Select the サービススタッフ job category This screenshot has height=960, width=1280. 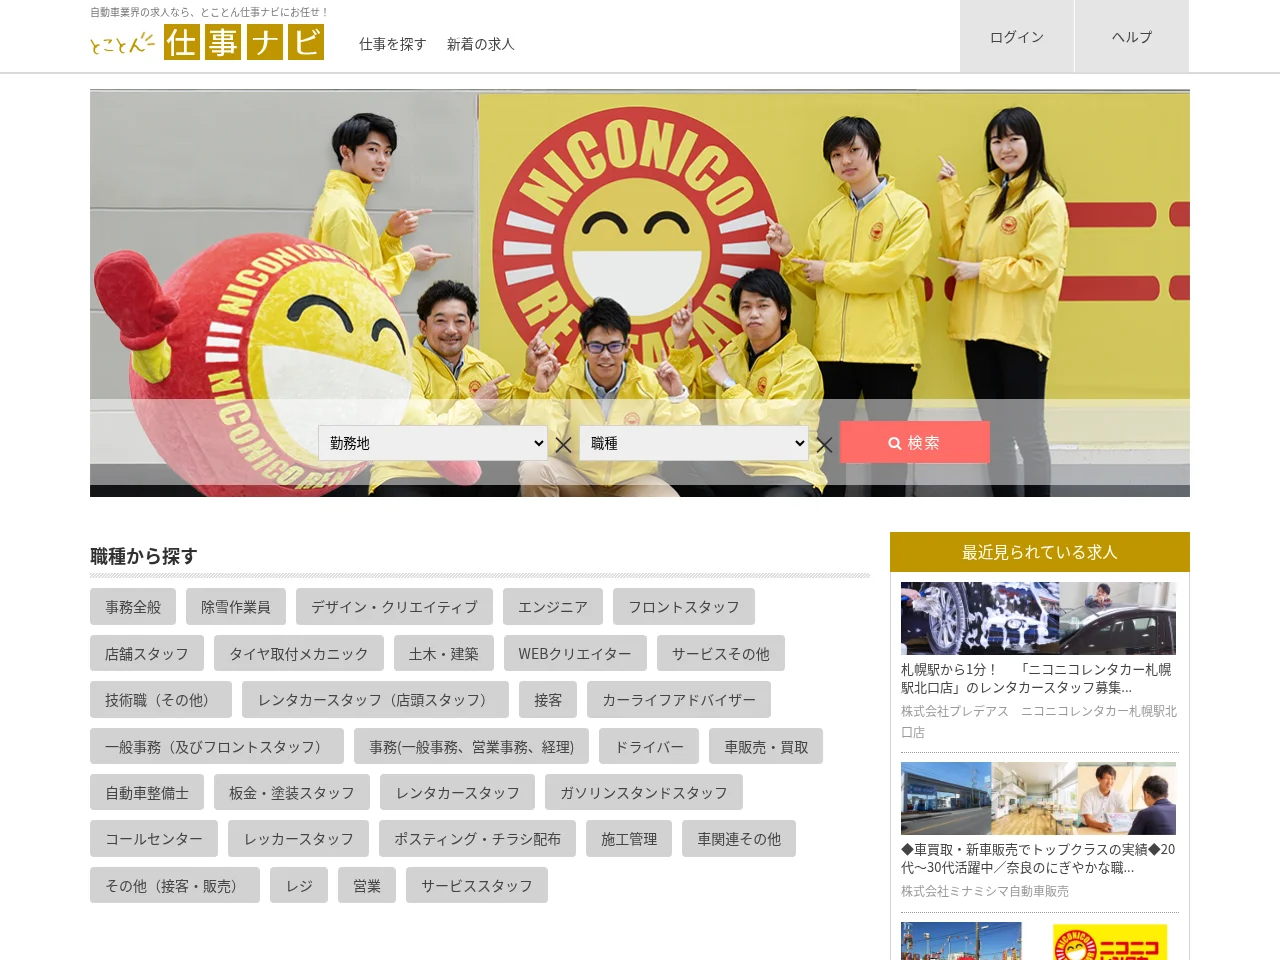click(477, 886)
